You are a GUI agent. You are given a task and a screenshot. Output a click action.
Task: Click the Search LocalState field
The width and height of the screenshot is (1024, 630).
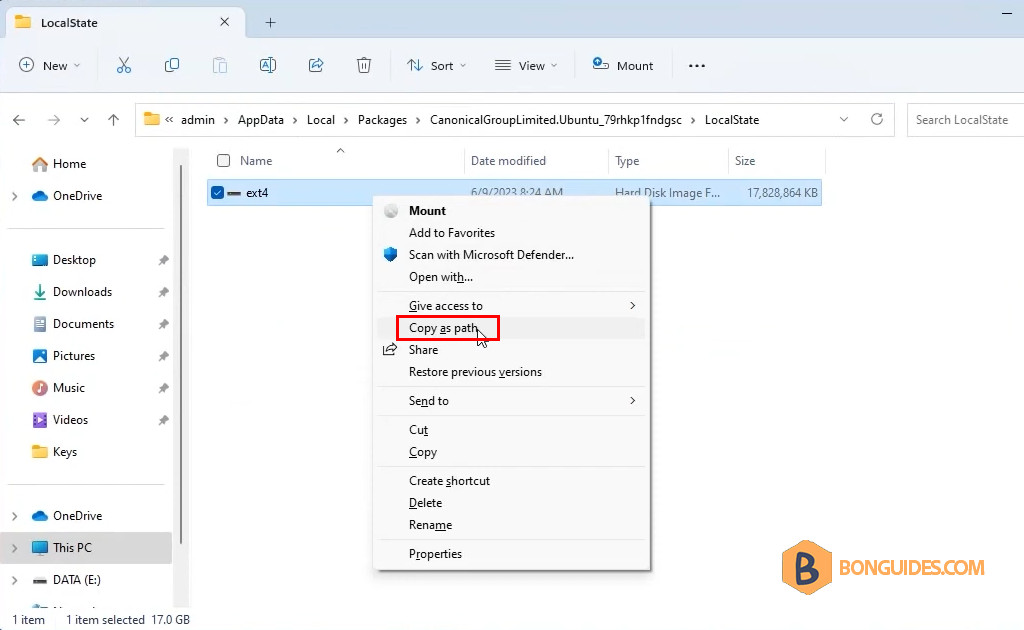pos(965,120)
